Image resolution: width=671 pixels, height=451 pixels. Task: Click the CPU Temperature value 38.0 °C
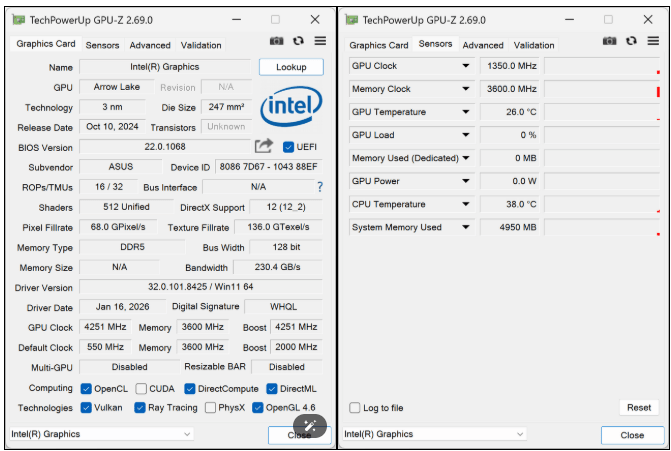(511, 205)
